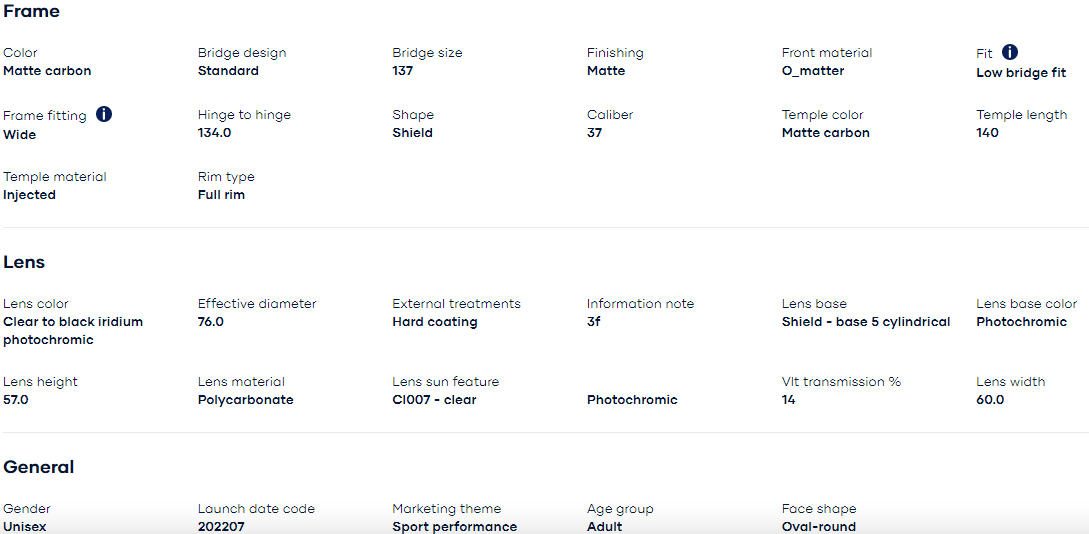The width and height of the screenshot is (1089, 534).
Task: Select the Matte carbon Color value
Action: pos(47,71)
